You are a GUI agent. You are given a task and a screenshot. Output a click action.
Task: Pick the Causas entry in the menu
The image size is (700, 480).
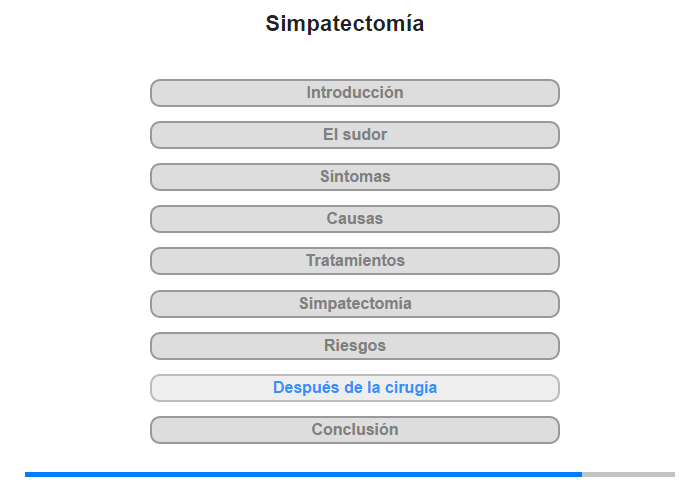(x=354, y=219)
